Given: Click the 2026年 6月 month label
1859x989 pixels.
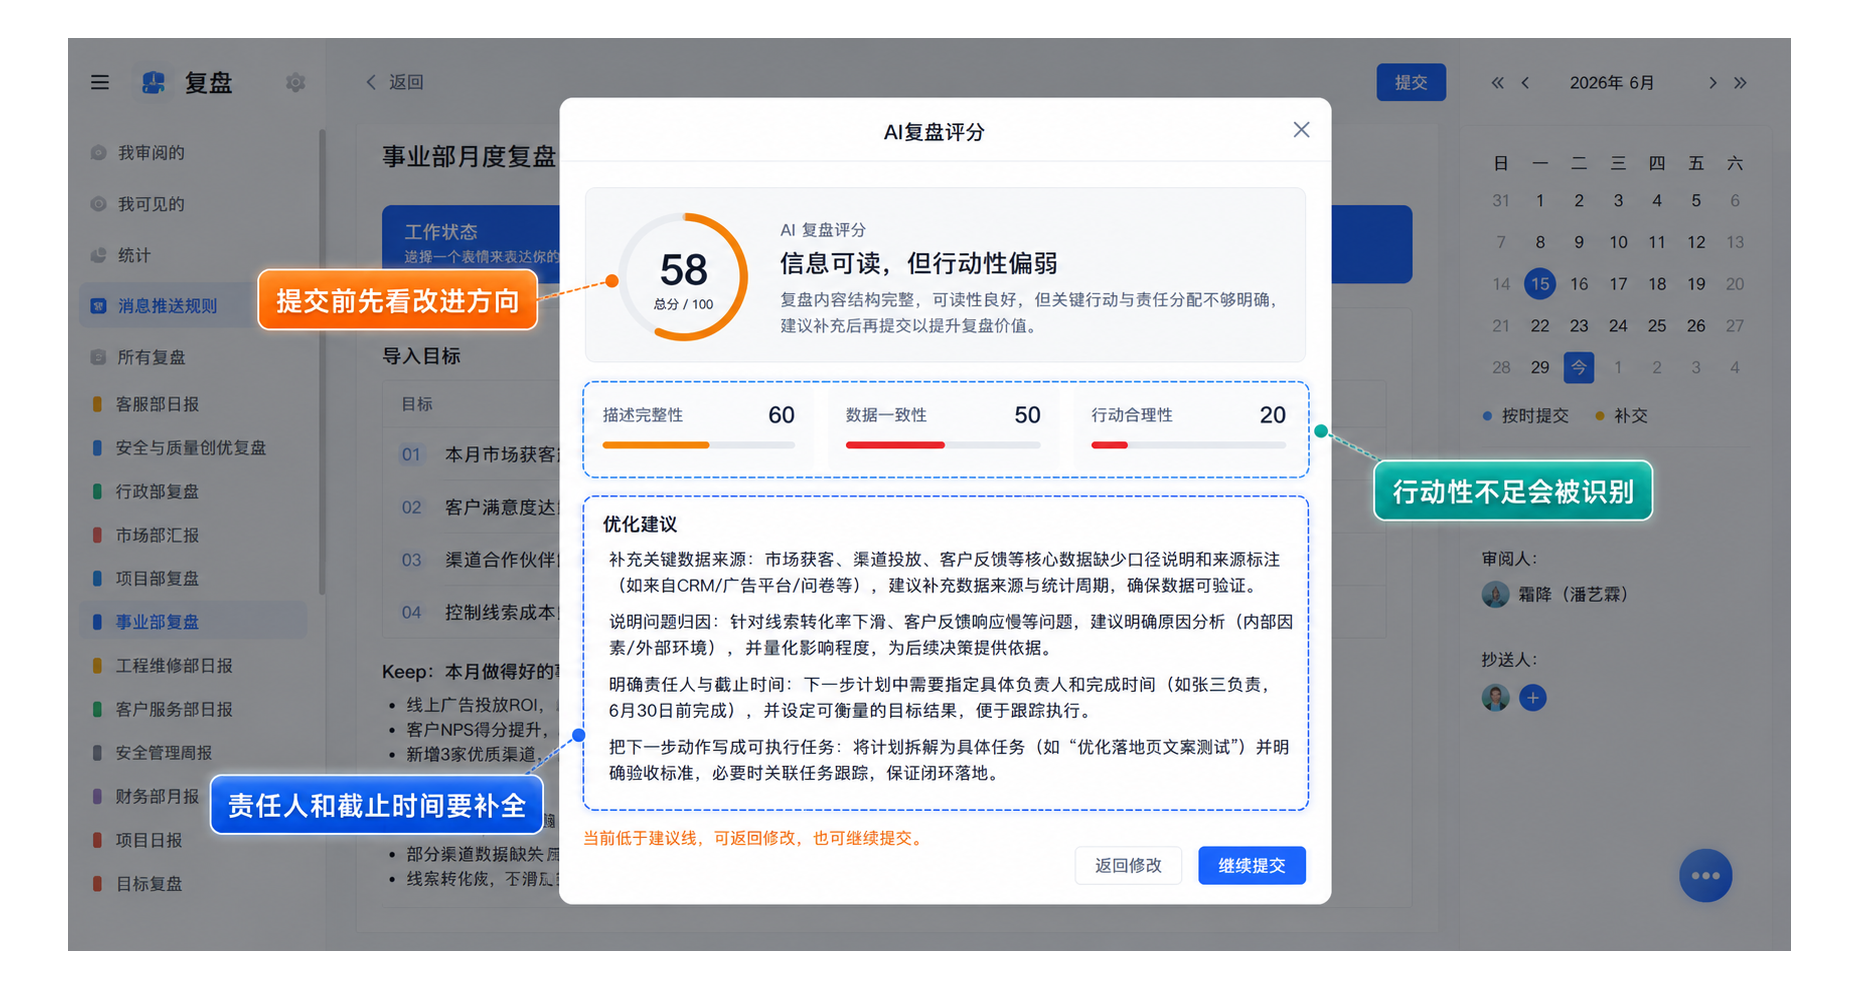Looking at the screenshot, I should (x=1611, y=83).
